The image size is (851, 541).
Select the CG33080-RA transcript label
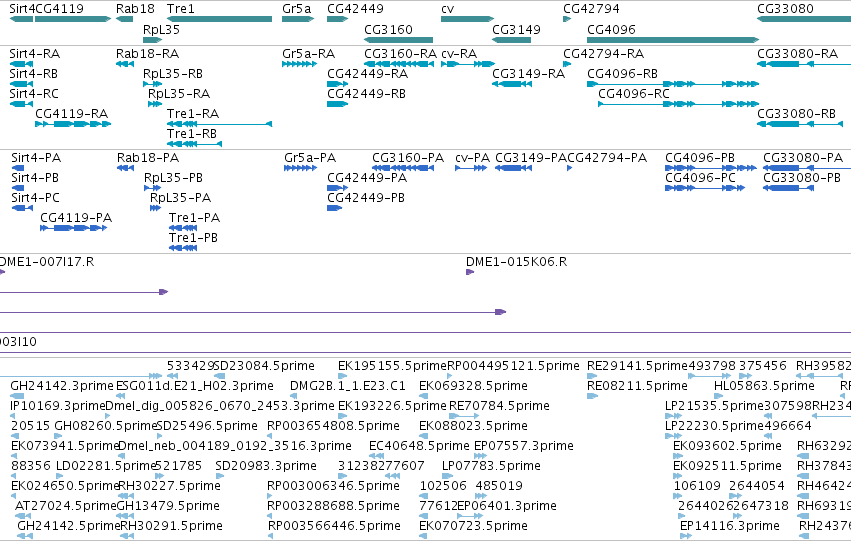798,54
